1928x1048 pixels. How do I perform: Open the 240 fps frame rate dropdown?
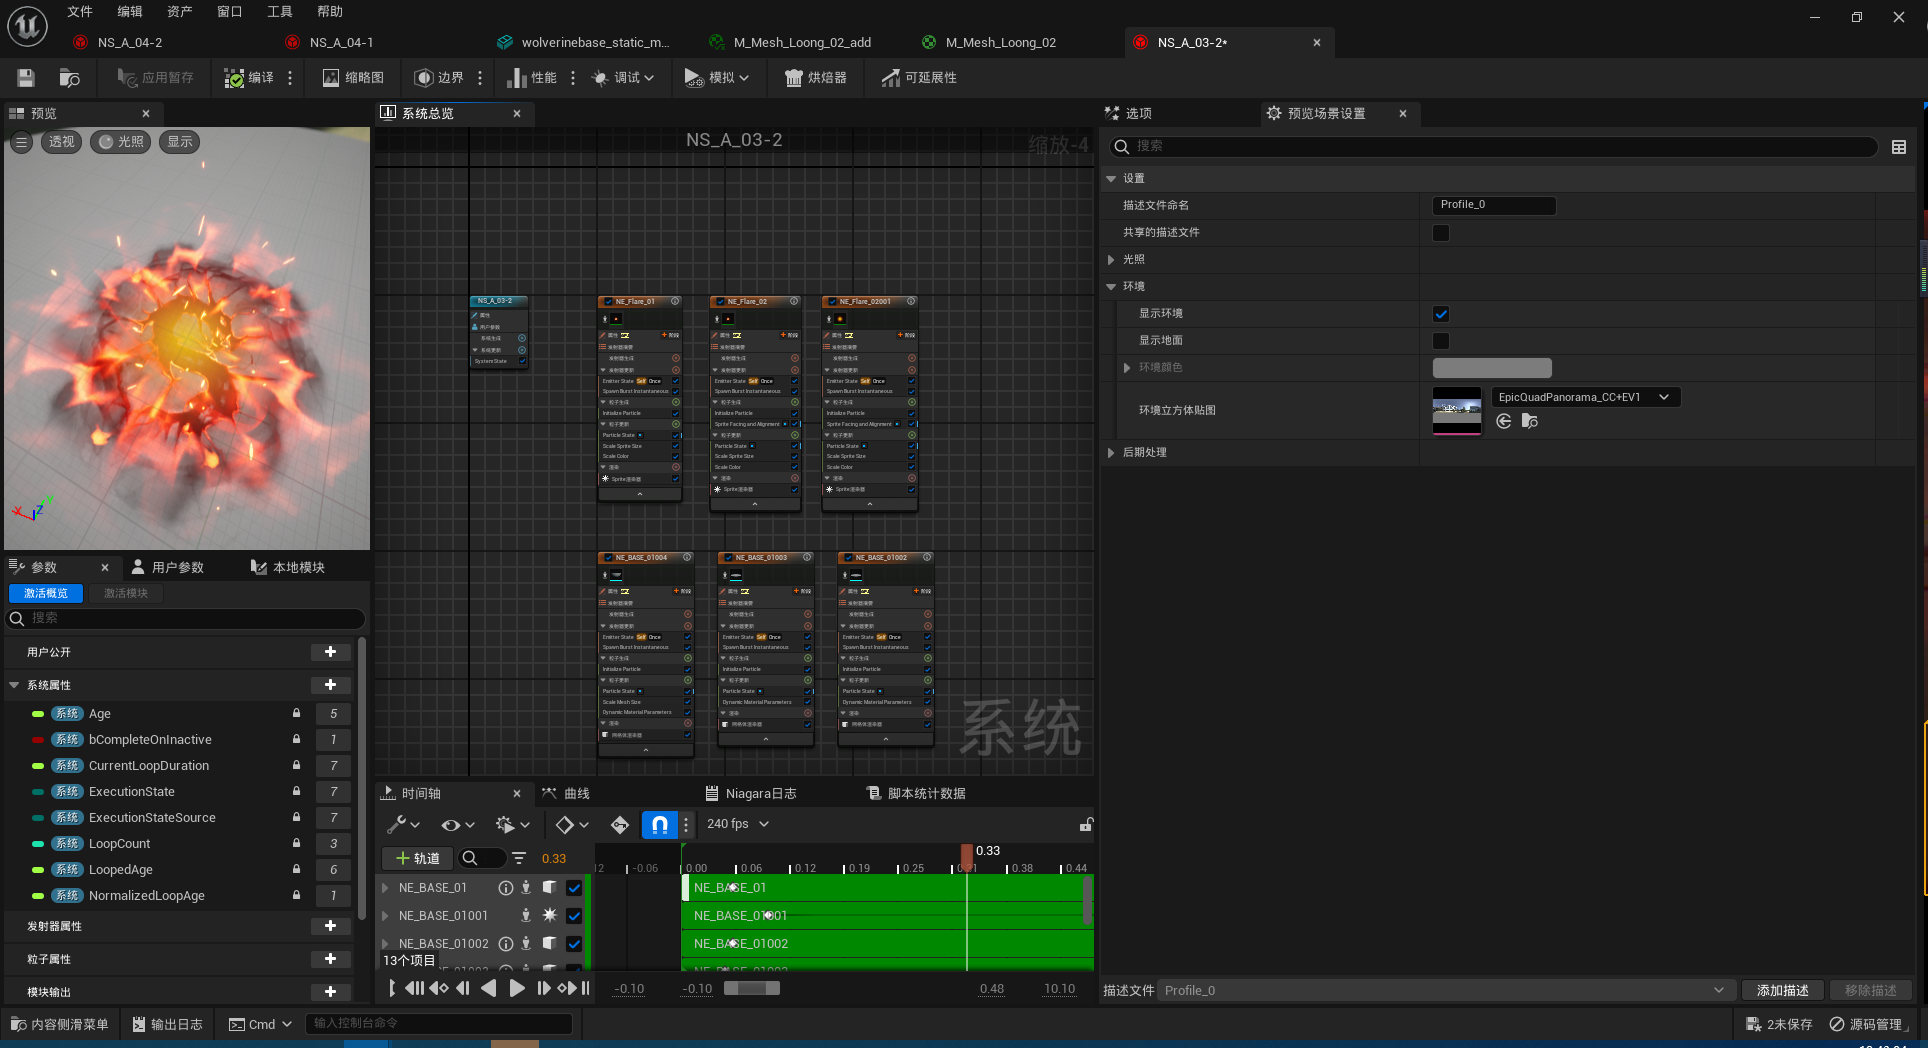(x=738, y=824)
